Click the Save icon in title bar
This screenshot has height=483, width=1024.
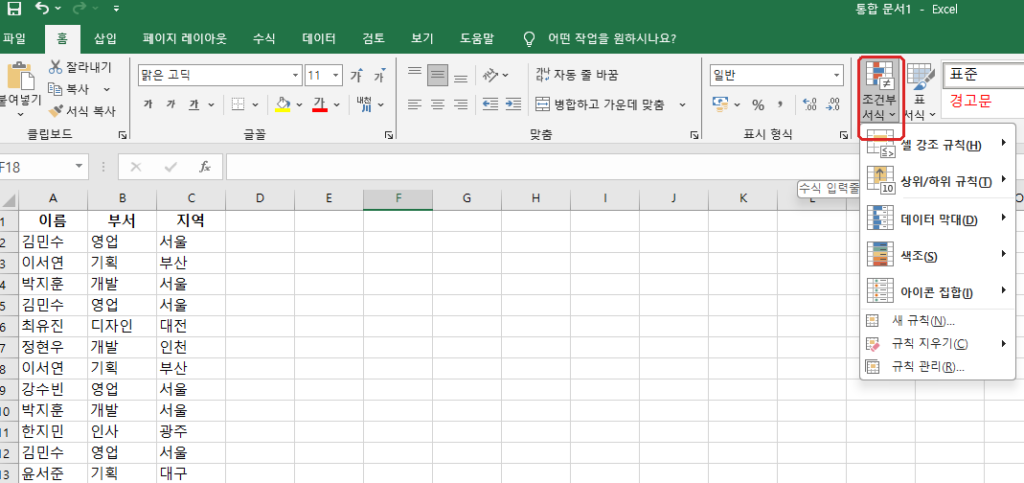(x=13, y=9)
